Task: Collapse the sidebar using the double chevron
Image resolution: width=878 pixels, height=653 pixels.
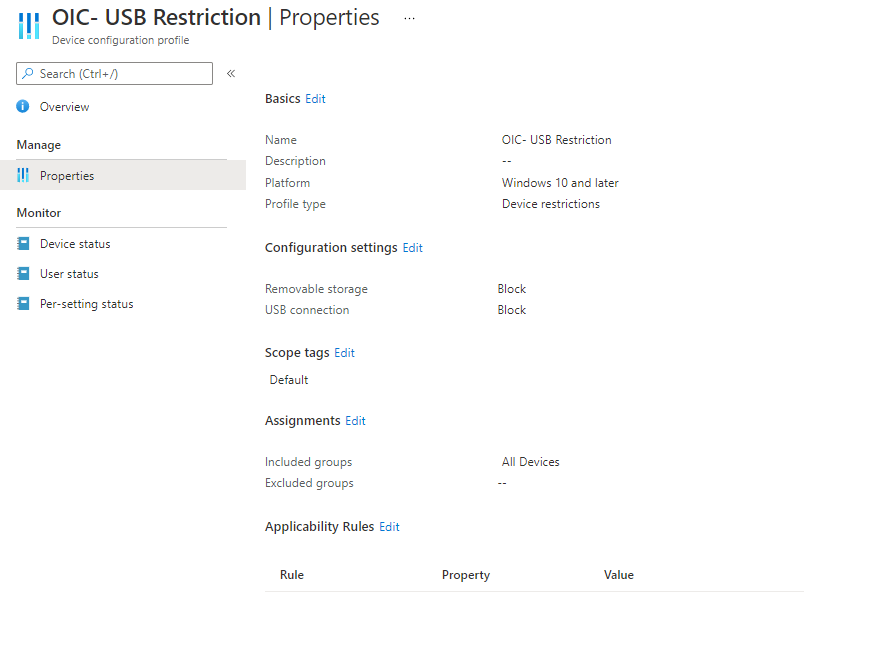Action: (230, 73)
